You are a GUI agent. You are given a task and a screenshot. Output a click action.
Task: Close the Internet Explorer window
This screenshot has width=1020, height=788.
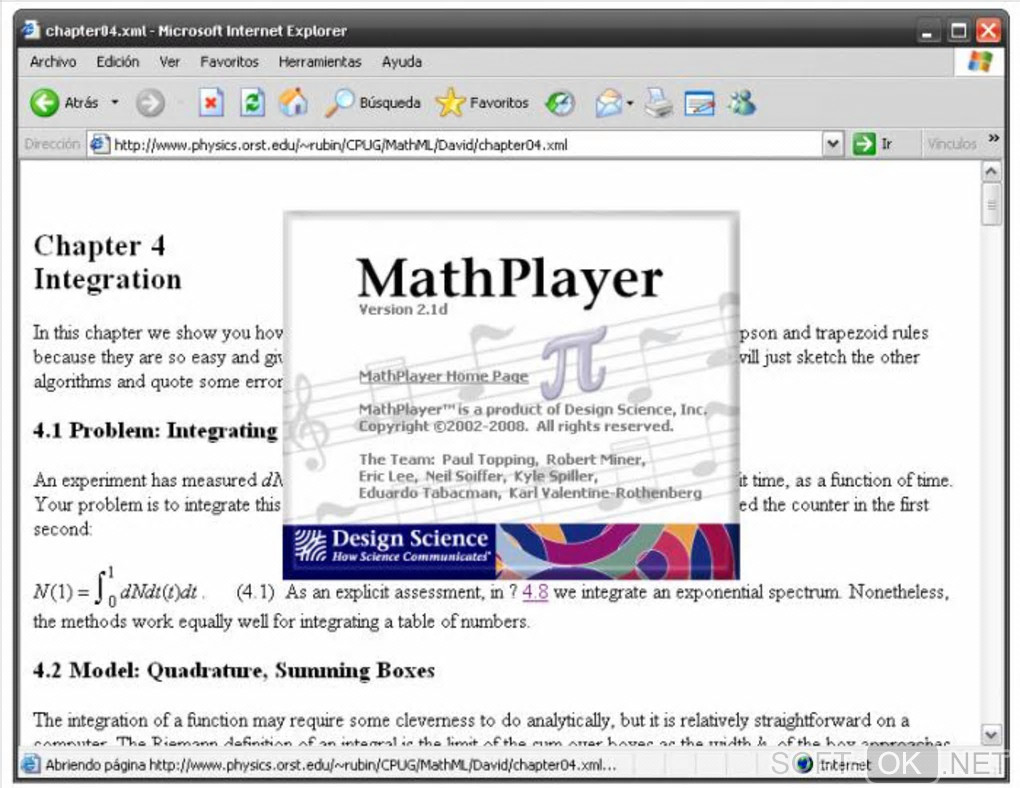(989, 31)
